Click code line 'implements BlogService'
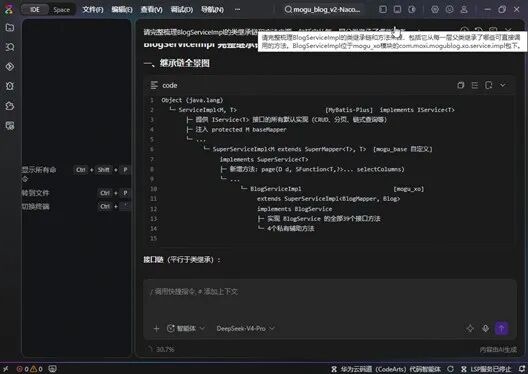Viewport: 528px width, 374px height. point(294,209)
